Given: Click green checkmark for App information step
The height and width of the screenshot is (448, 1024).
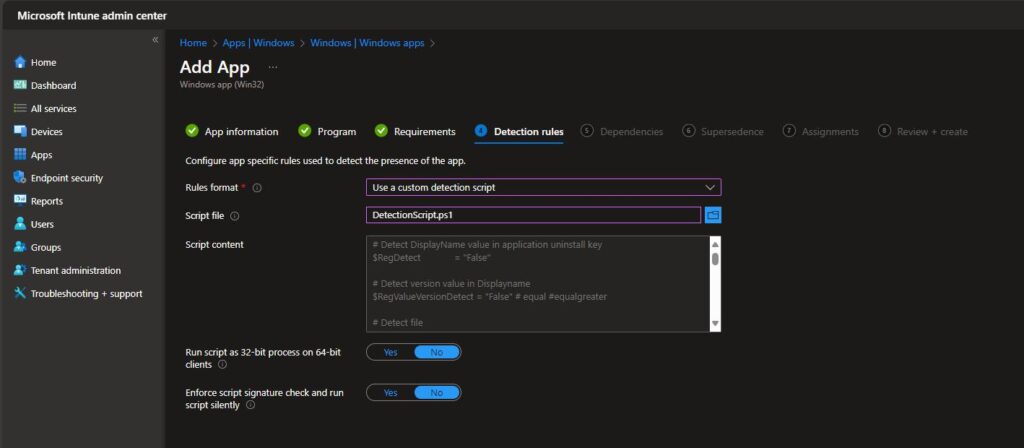Looking at the screenshot, I should coord(192,131).
